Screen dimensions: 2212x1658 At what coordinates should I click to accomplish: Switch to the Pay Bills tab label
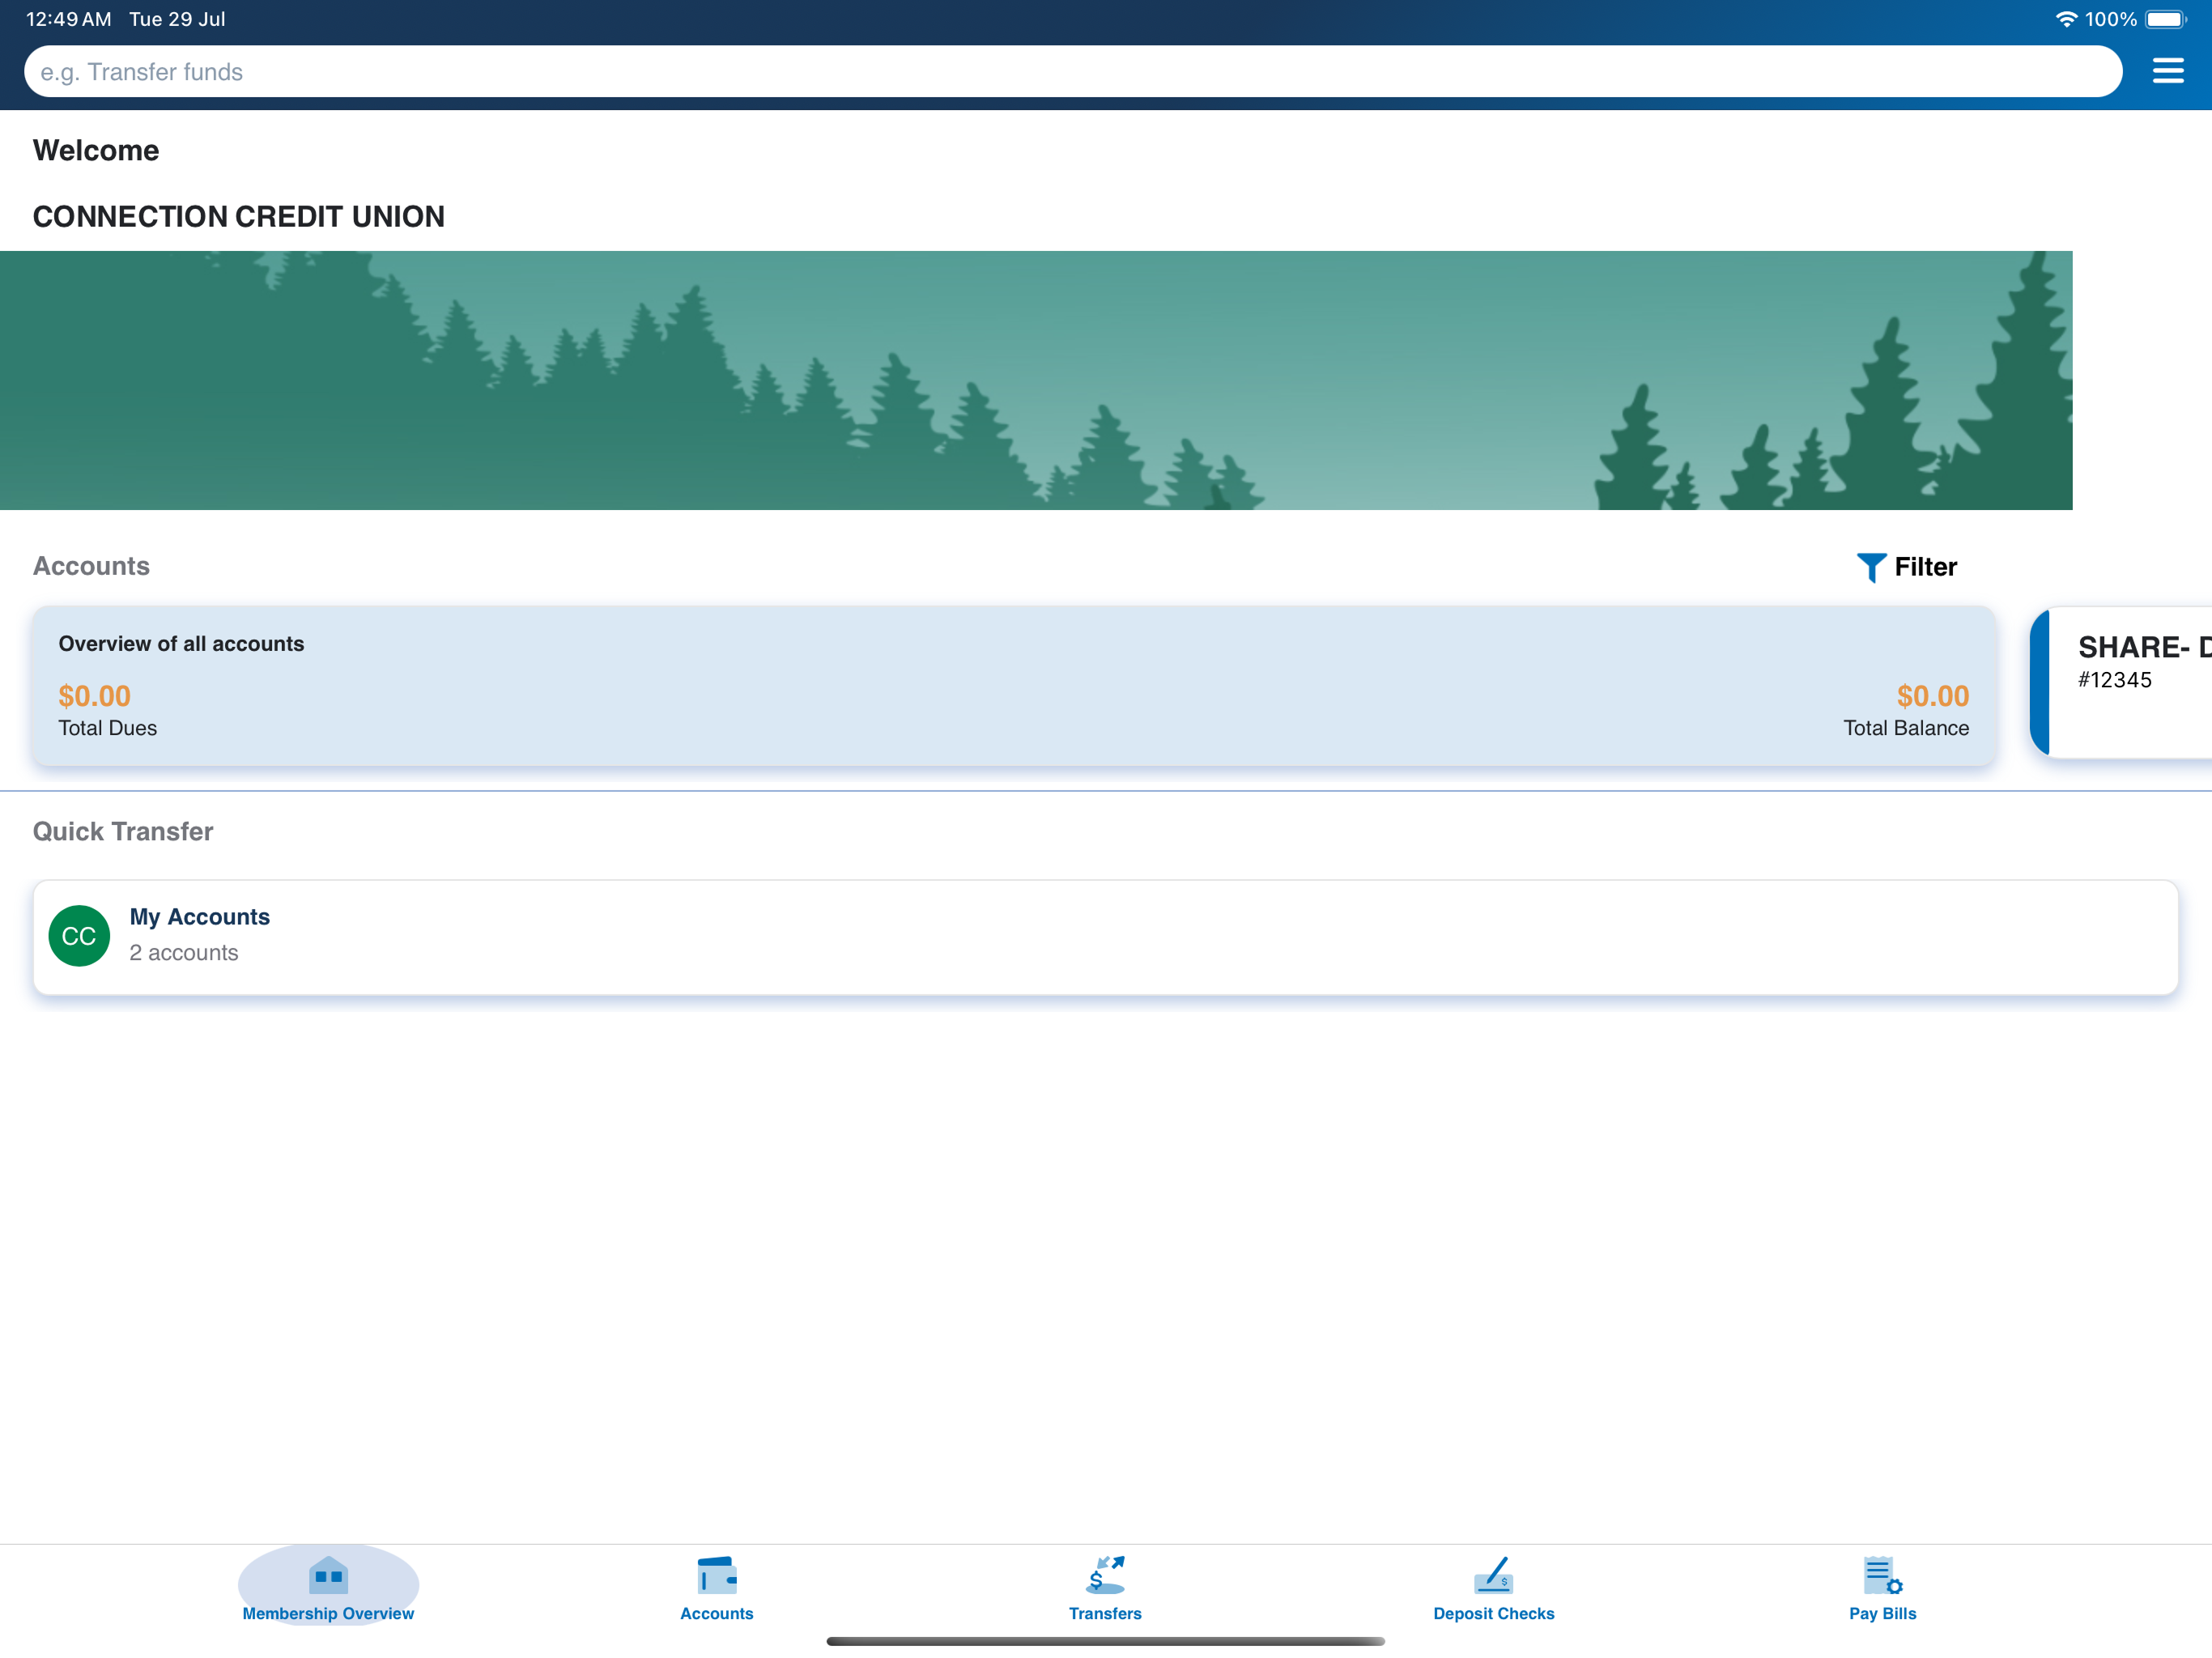(x=1883, y=1613)
